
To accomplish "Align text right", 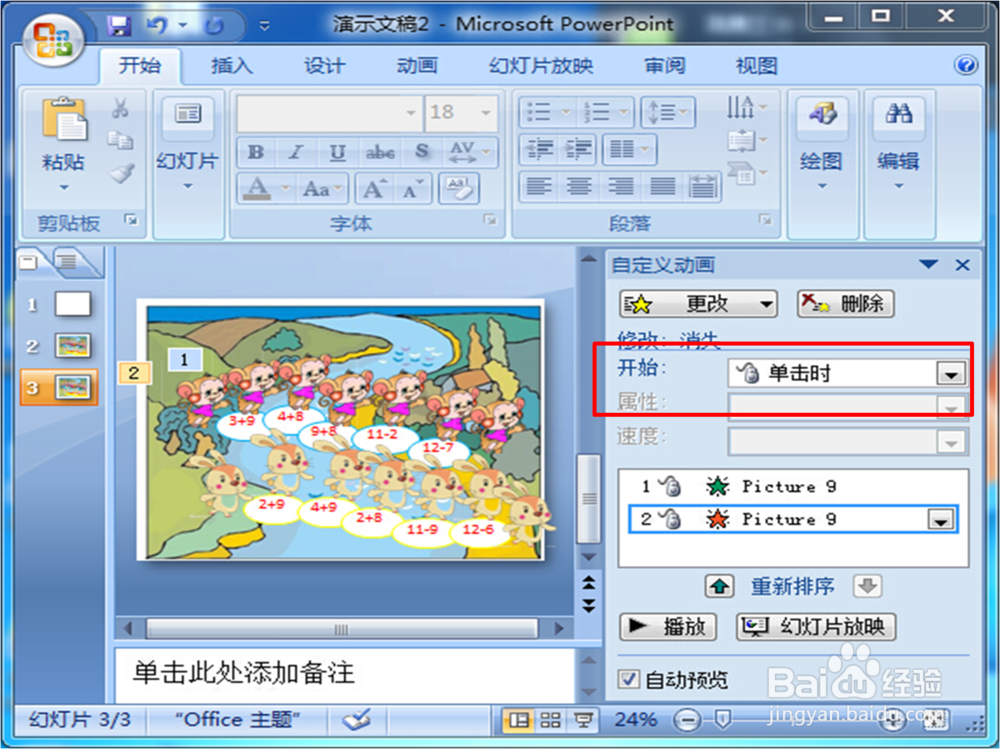I will click(x=620, y=187).
